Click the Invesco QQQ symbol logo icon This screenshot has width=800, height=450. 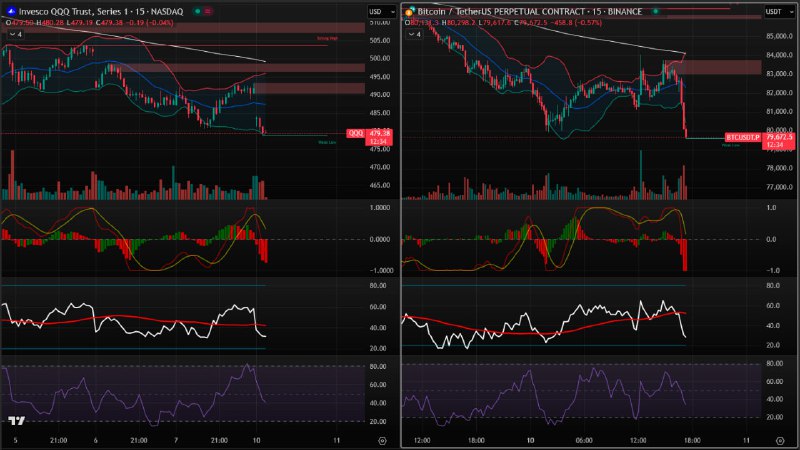(x=11, y=11)
